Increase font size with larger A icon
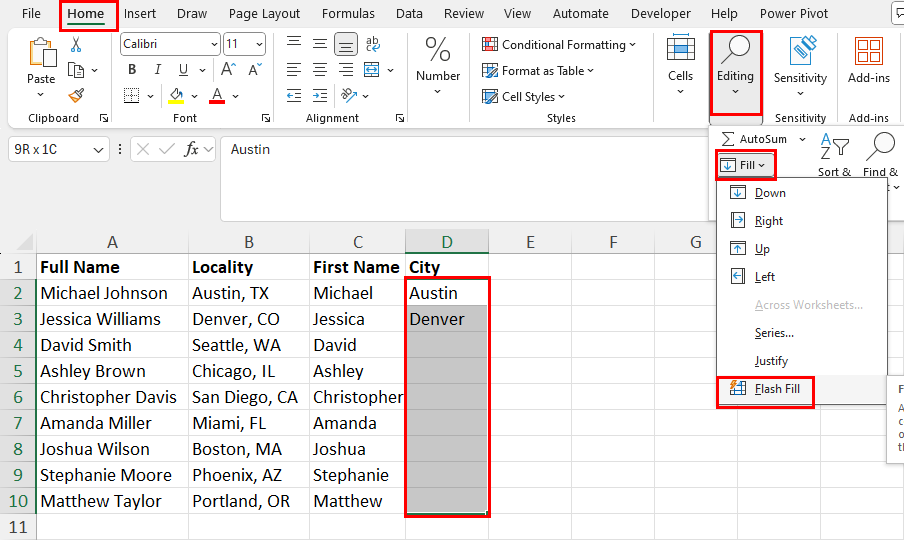904x540 pixels. point(228,70)
